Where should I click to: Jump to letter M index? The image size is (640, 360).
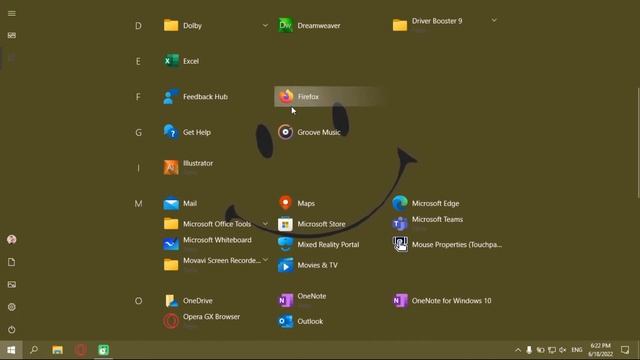(138, 203)
